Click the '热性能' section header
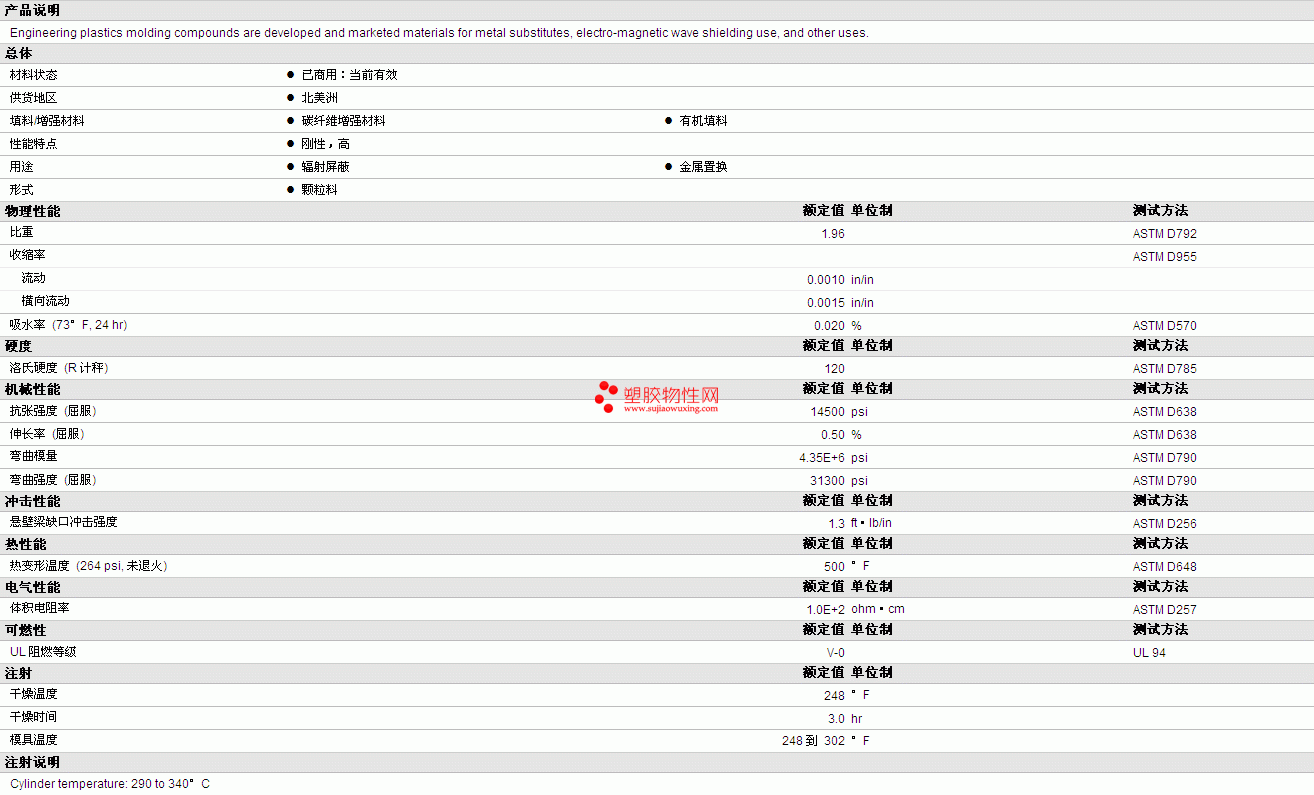1314x795 pixels. (x=26, y=544)
